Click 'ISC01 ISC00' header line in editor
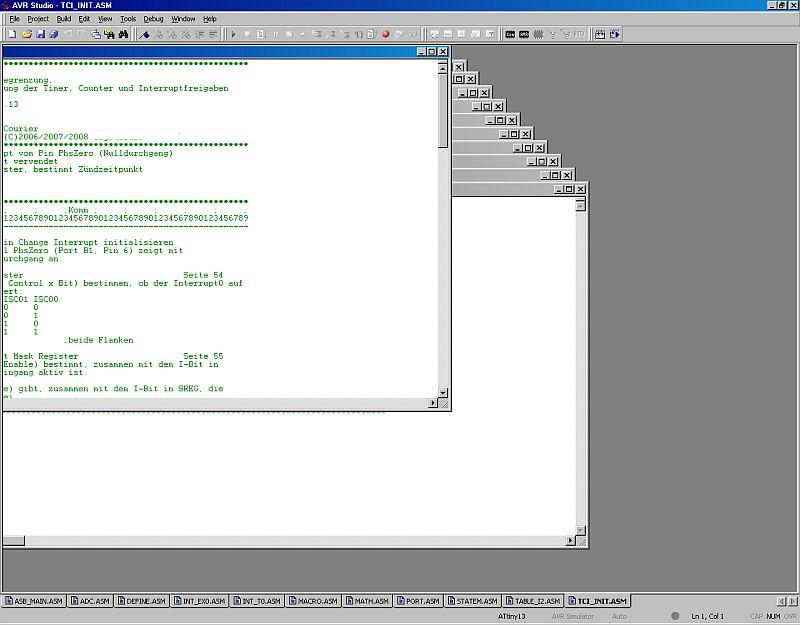 point(31,299)
